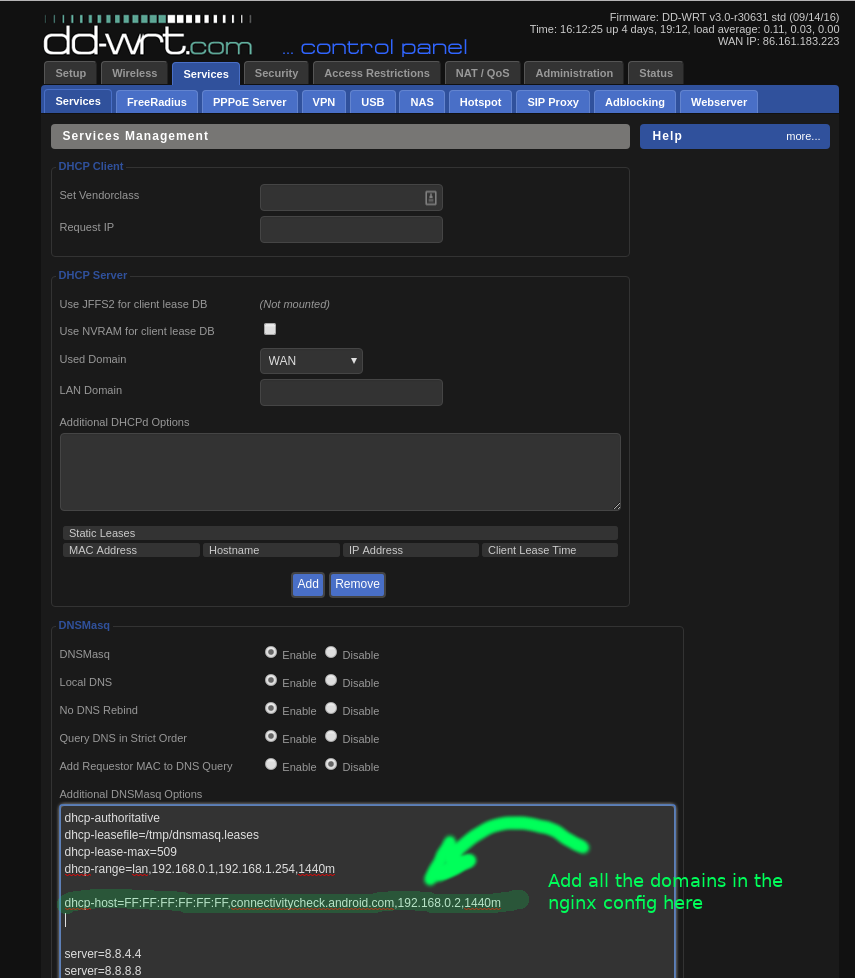Click the LAN Domain input field
Image resolution: width=855 pixels, height=978 pixels.
pos(351,392)
